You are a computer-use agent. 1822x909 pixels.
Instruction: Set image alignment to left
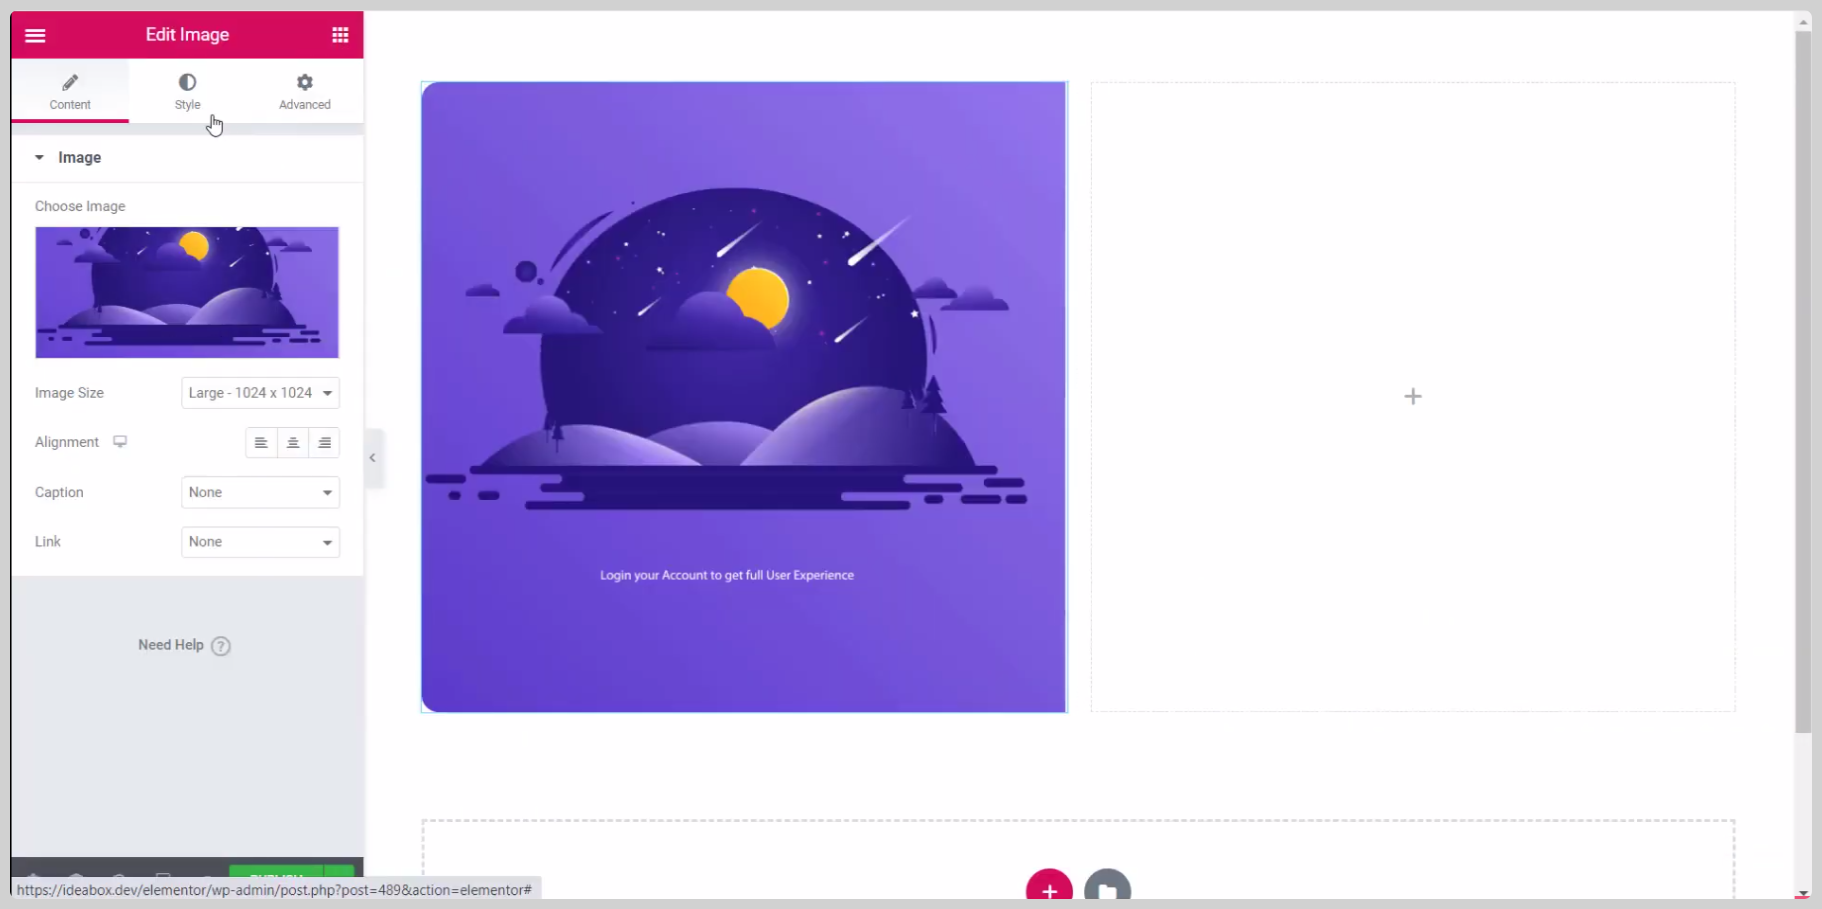261,443
